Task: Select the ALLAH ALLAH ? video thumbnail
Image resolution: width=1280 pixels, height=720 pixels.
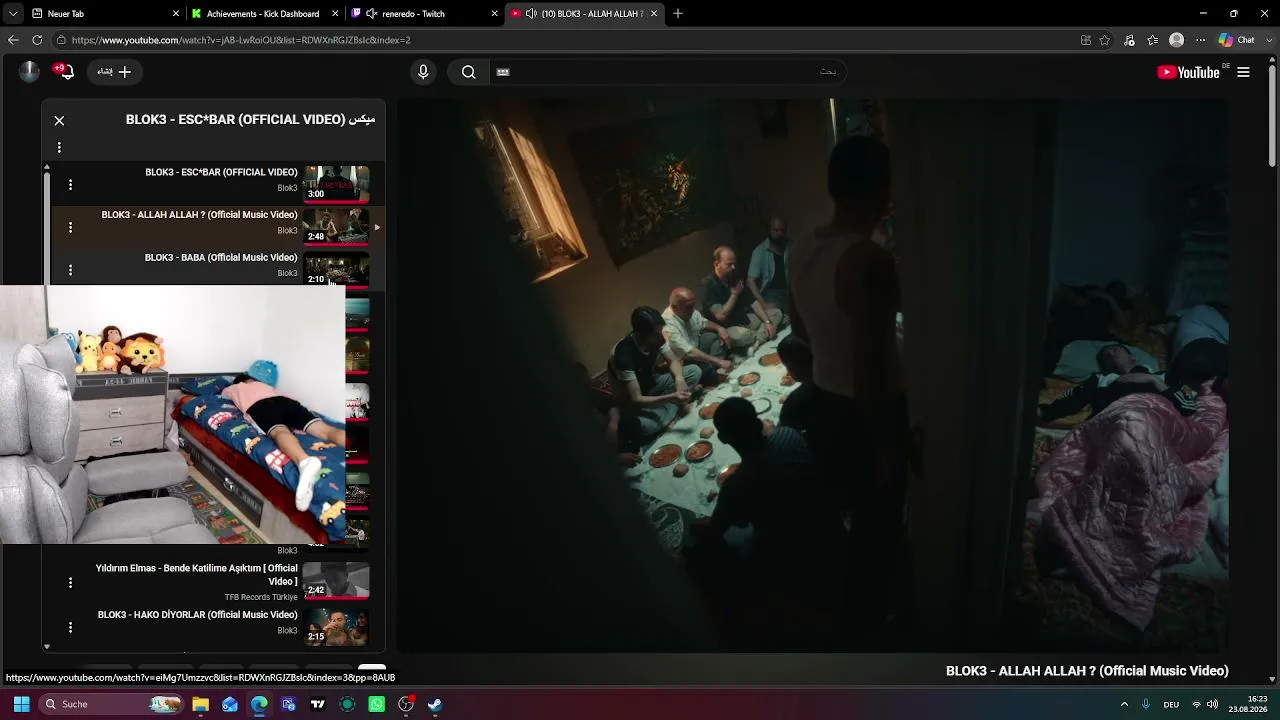Action: [336, 226]
